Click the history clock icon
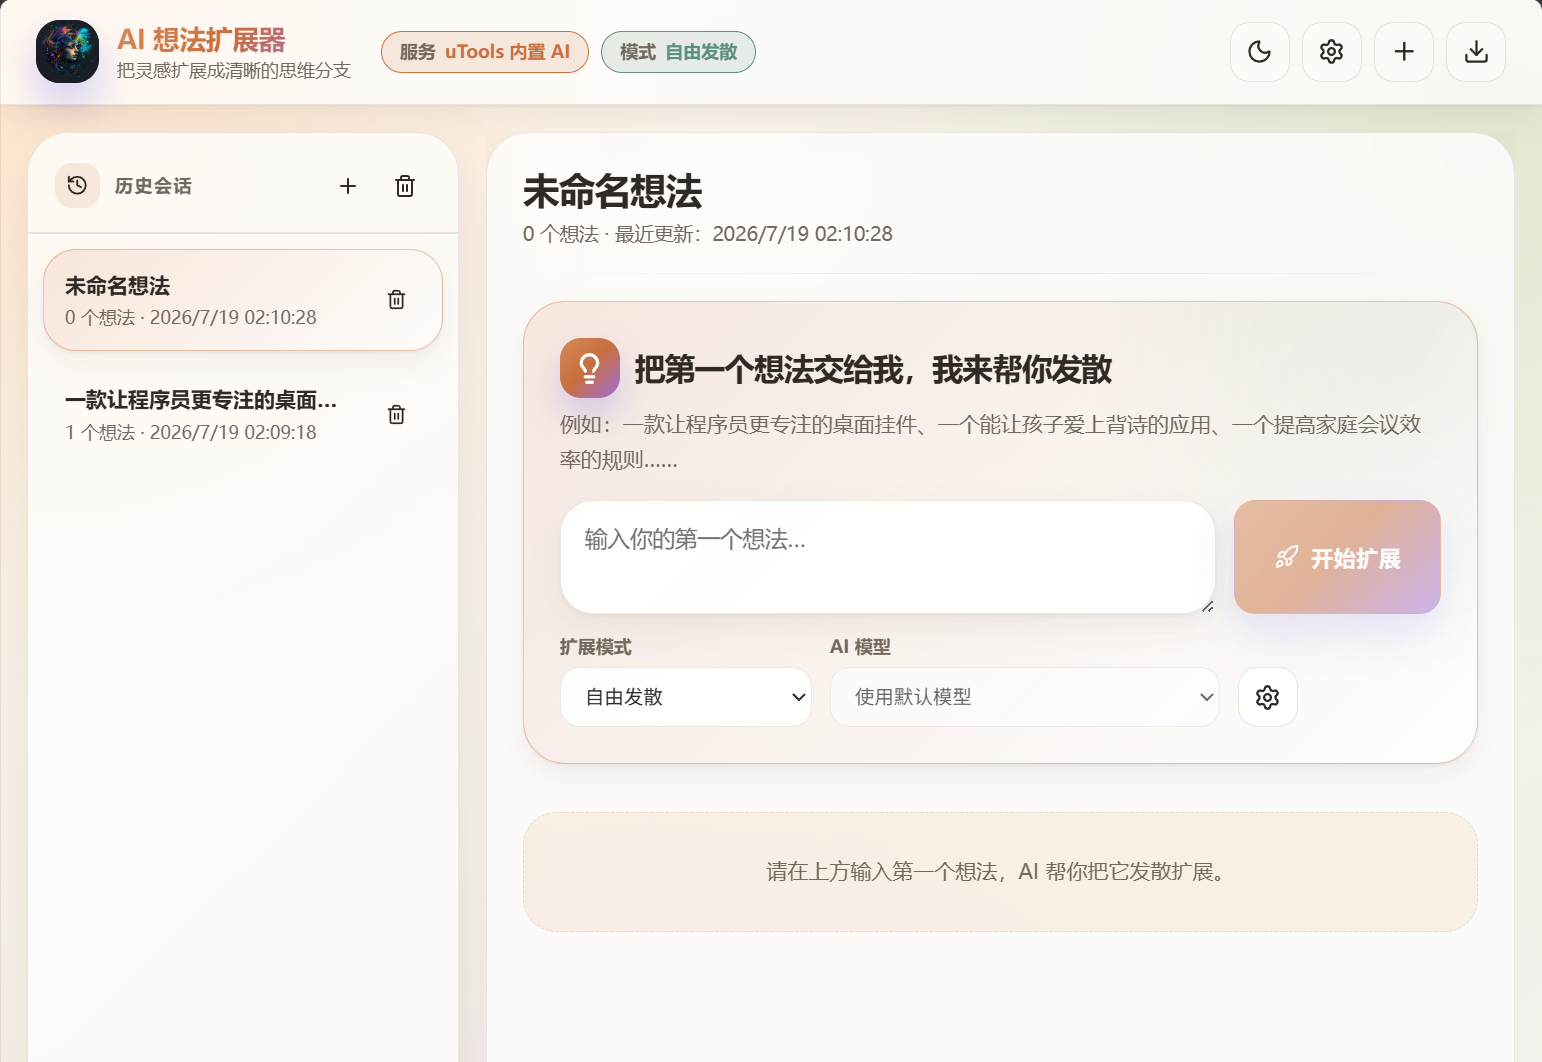1542x1062 pixels. [77, 186]
